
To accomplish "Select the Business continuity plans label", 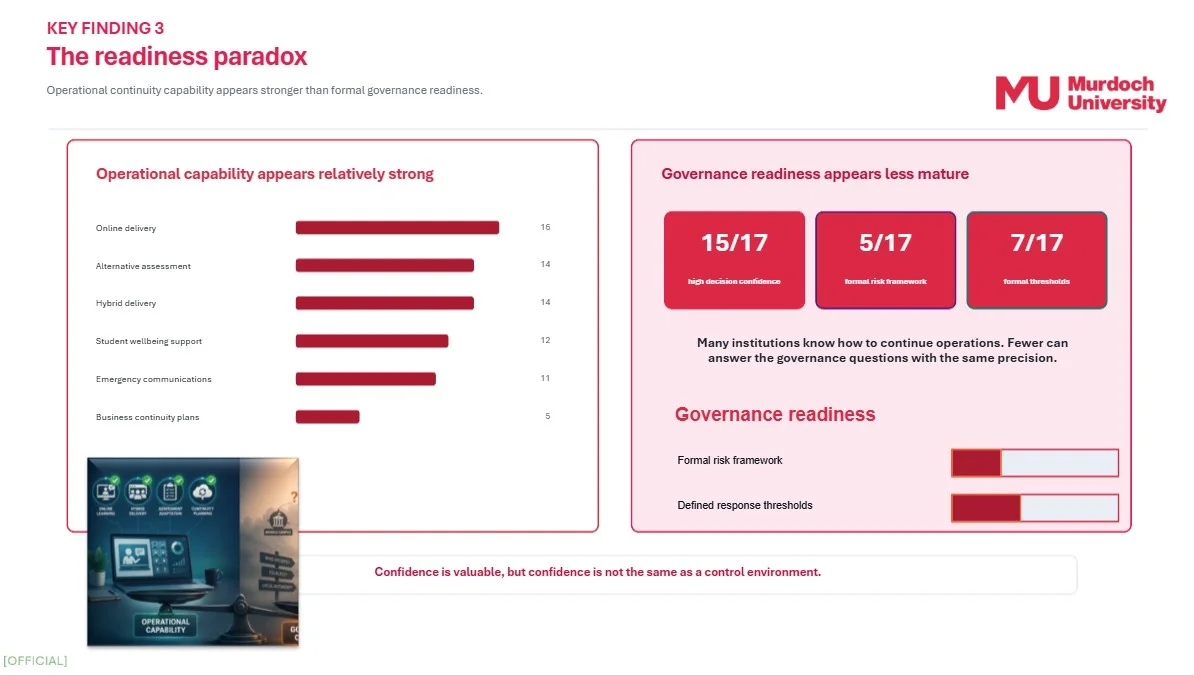I will (x=148, y=417).
